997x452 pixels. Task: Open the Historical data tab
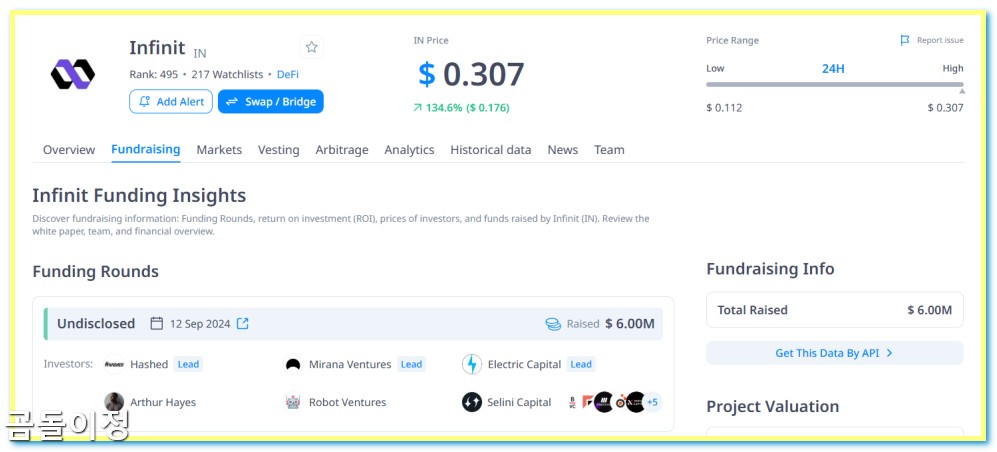click(x=491, y=150)
